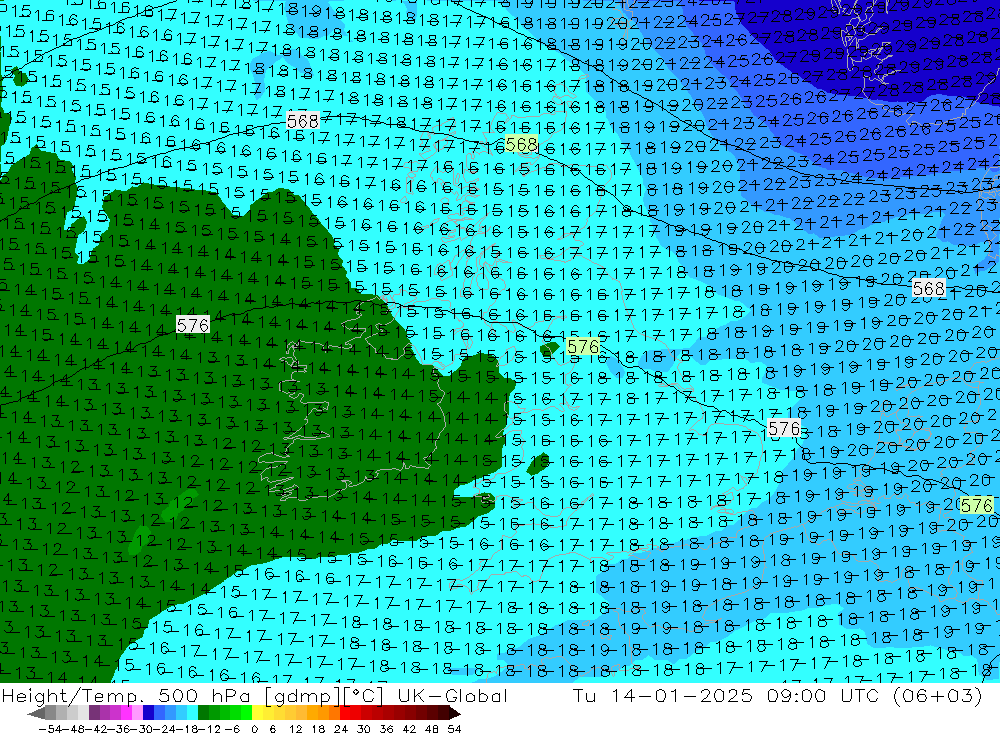Click the dark blue swatch in the legend
The image size is (1000, 733).
148,713
